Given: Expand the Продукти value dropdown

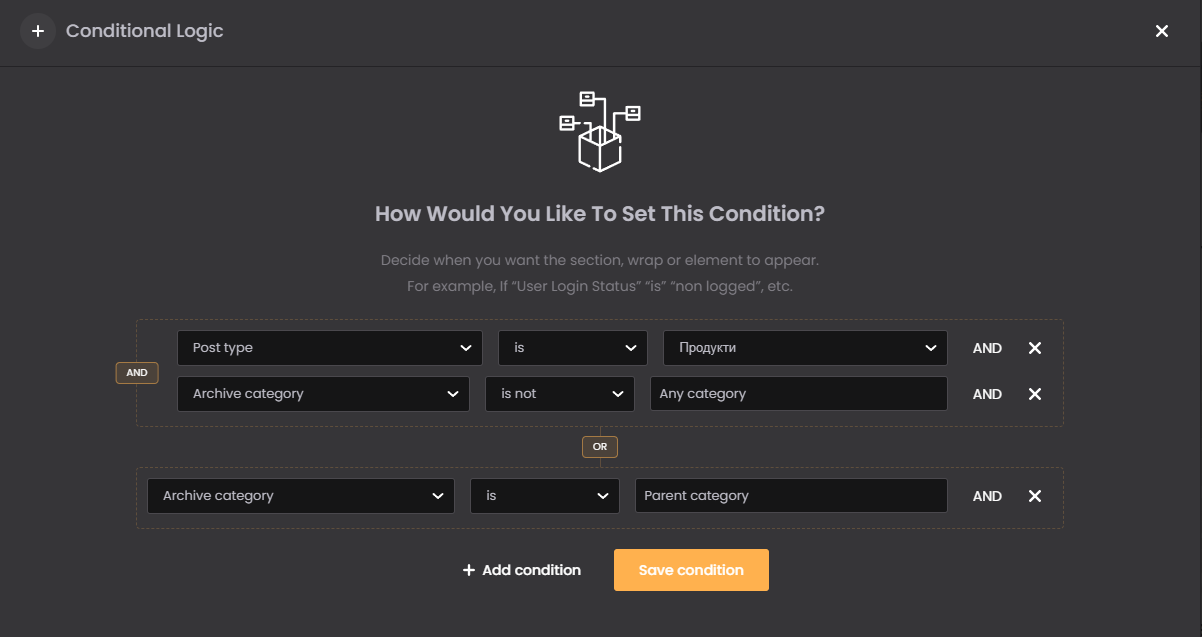Looking at the screenshot, I should coord(805,348).
